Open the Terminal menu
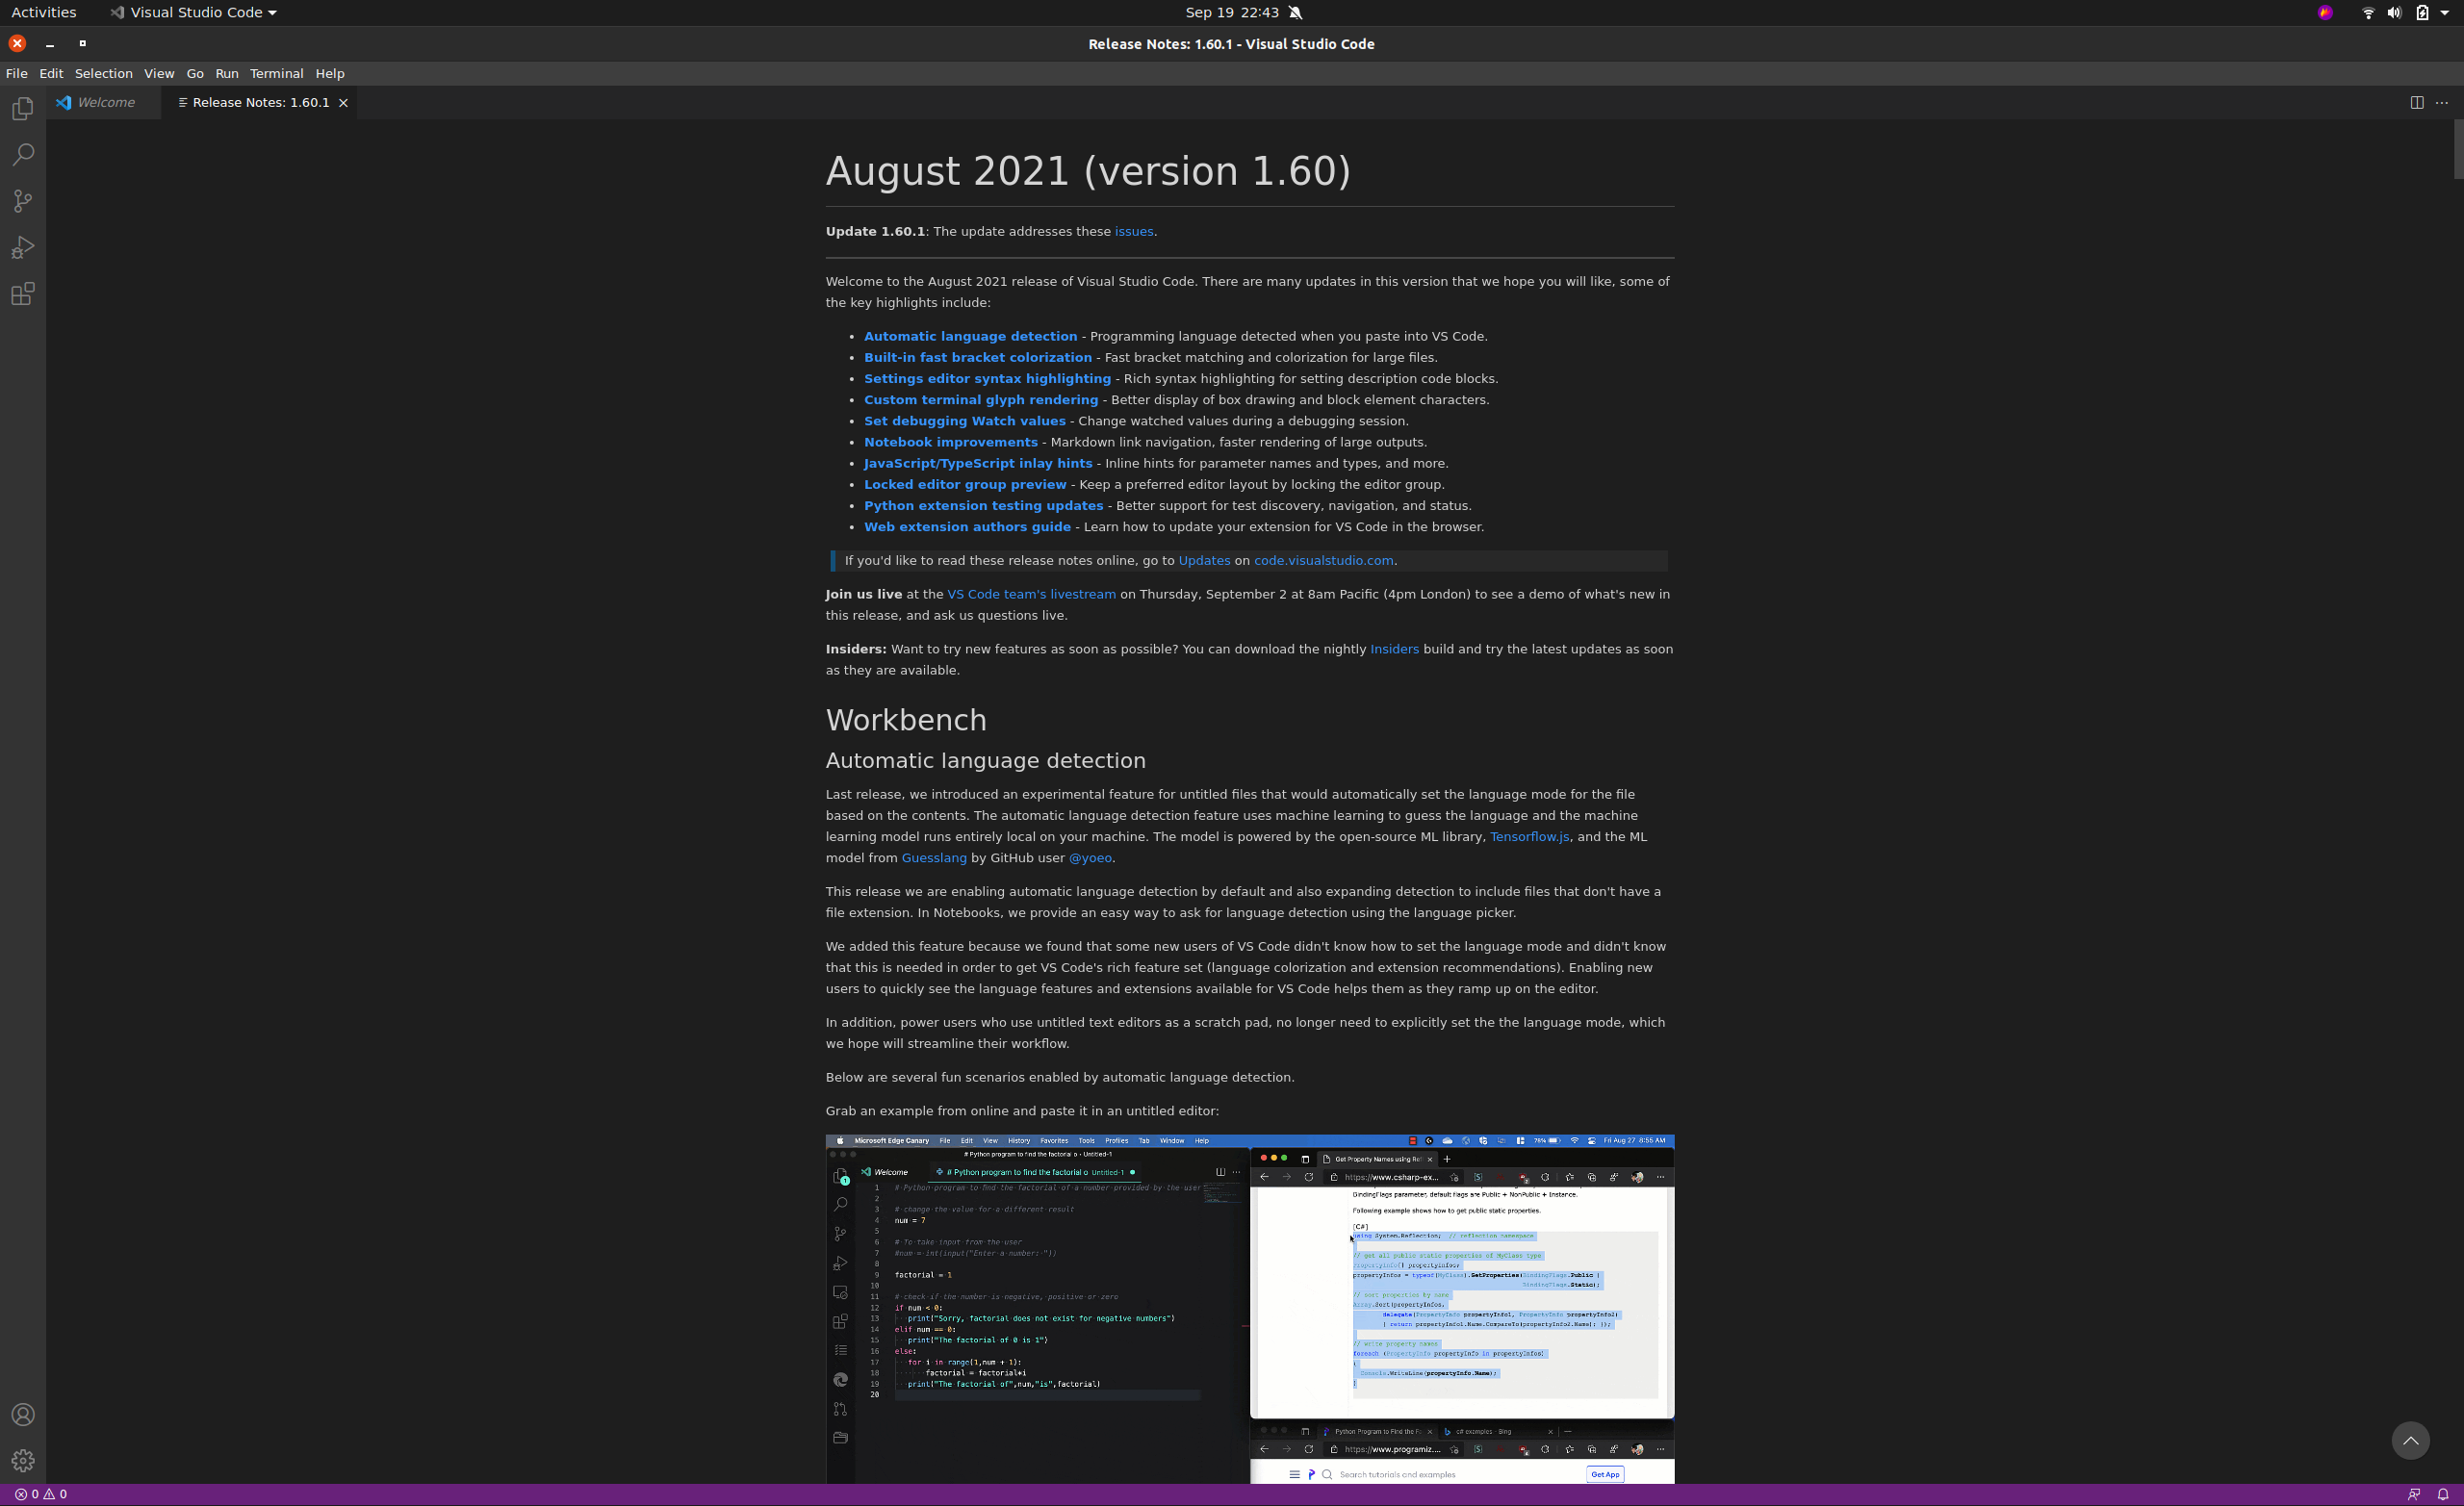Image resolution: width=2464 pixels, height=1506 pixels. 277,73
